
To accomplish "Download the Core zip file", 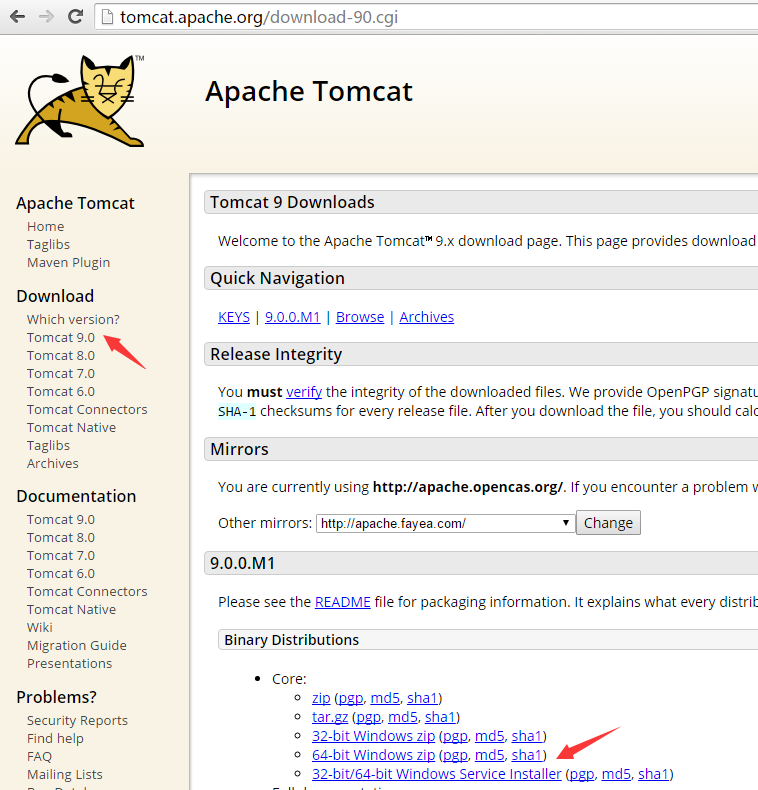I will pos(321,698).
